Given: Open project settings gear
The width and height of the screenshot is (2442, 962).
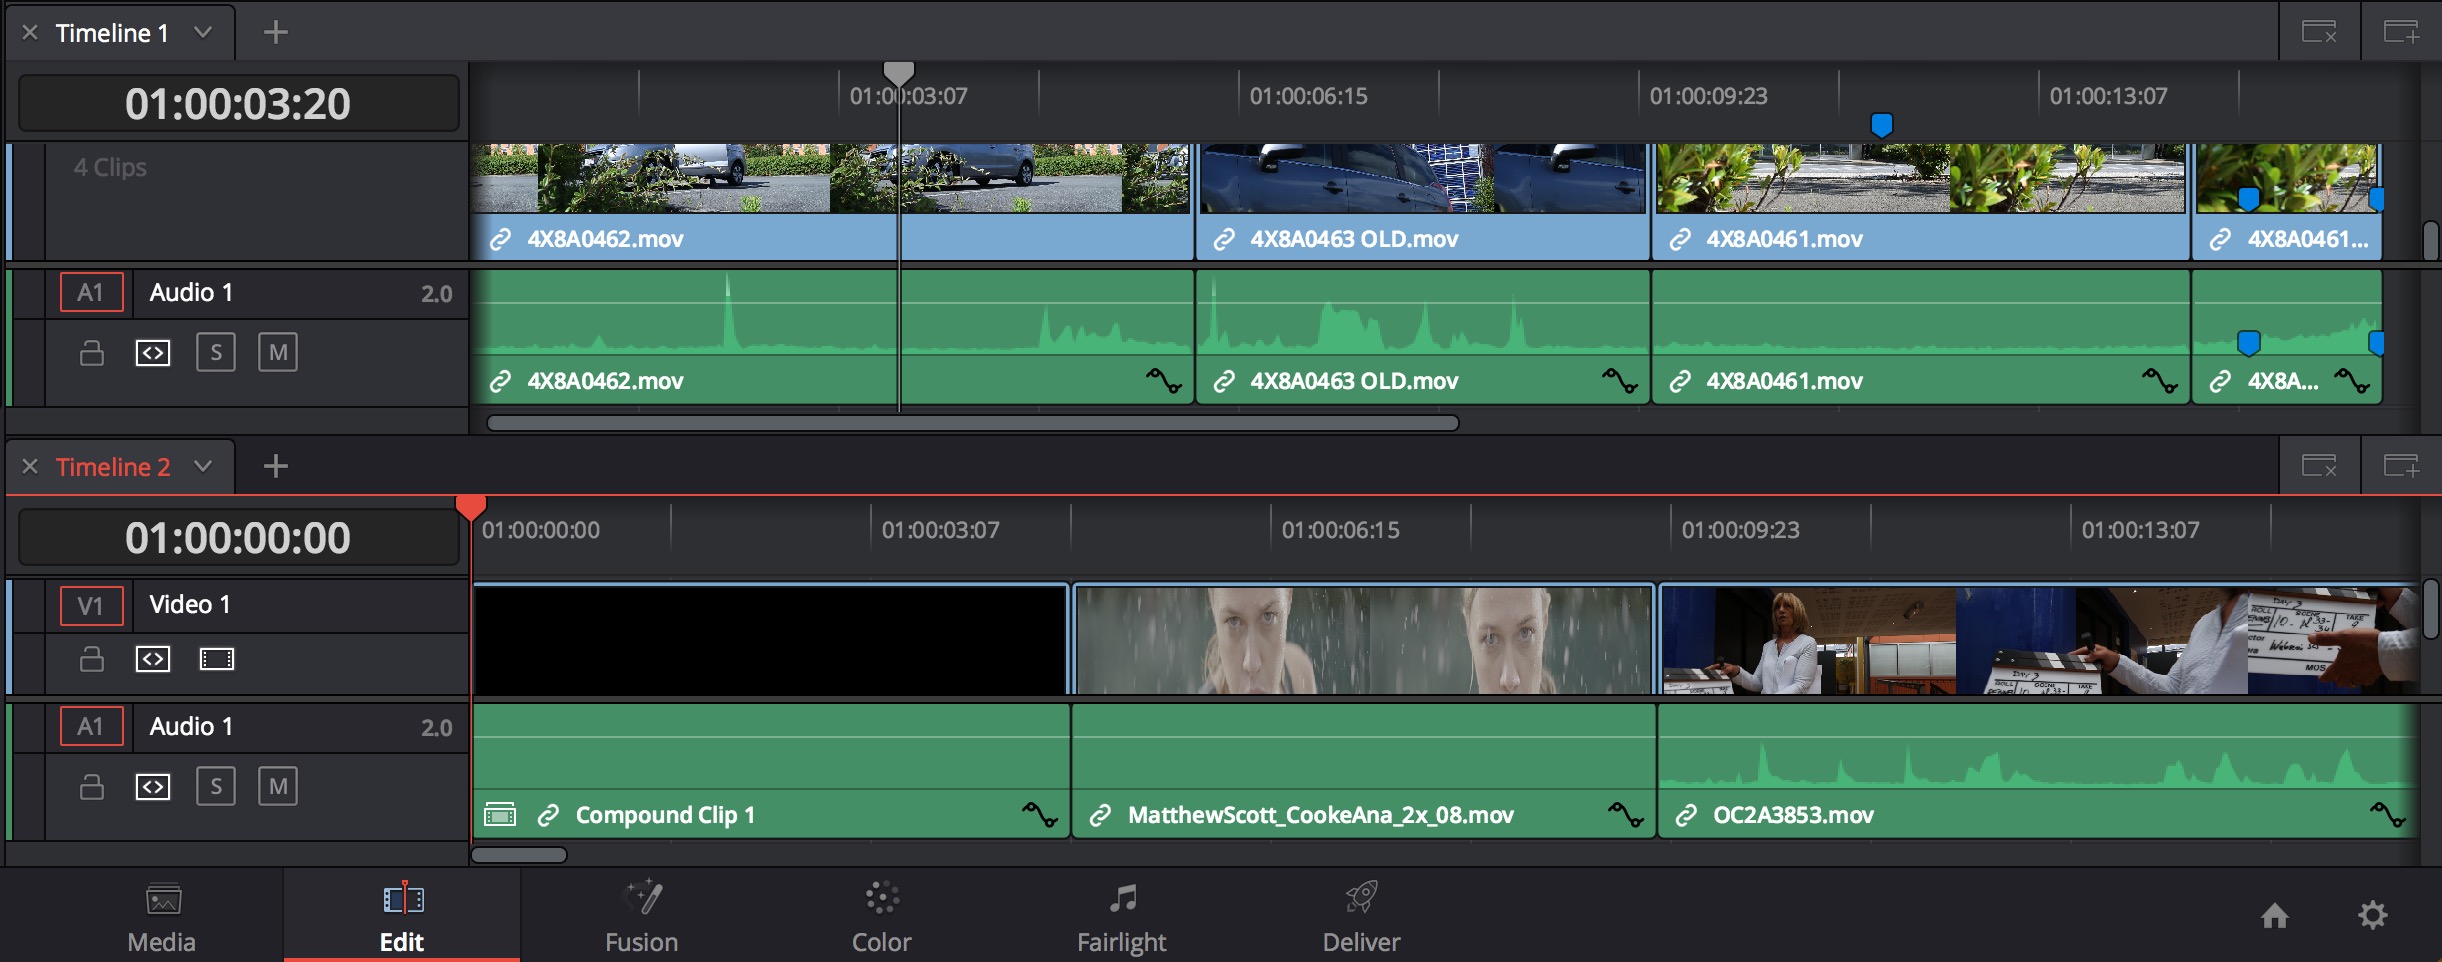Looking at the screenshot, I should 2372,915.
